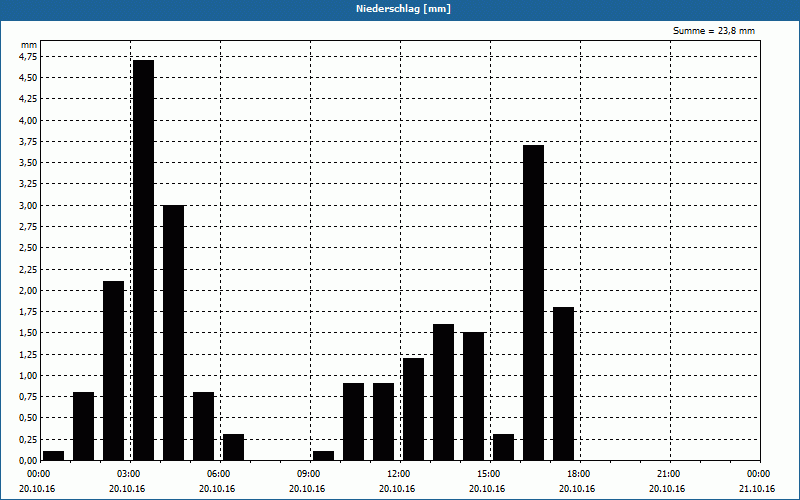This screenshot has width=800, height=500.
Task: Click the "2,50" y-axis label
Action: click(x=28, y=248)
